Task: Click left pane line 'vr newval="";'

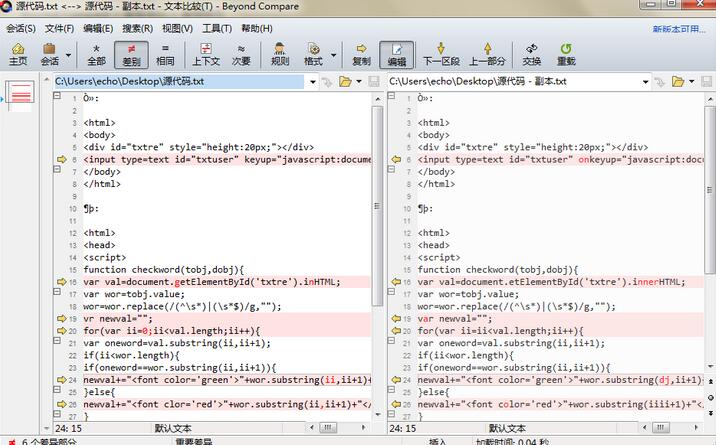Action: [118, 318]
